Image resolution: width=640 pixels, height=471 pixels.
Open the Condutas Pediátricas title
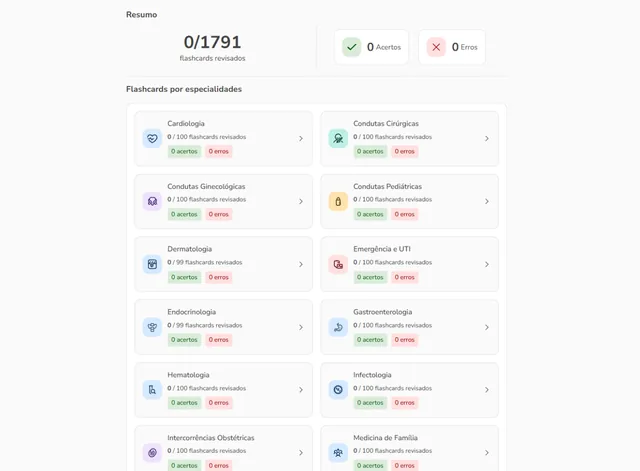387,186
